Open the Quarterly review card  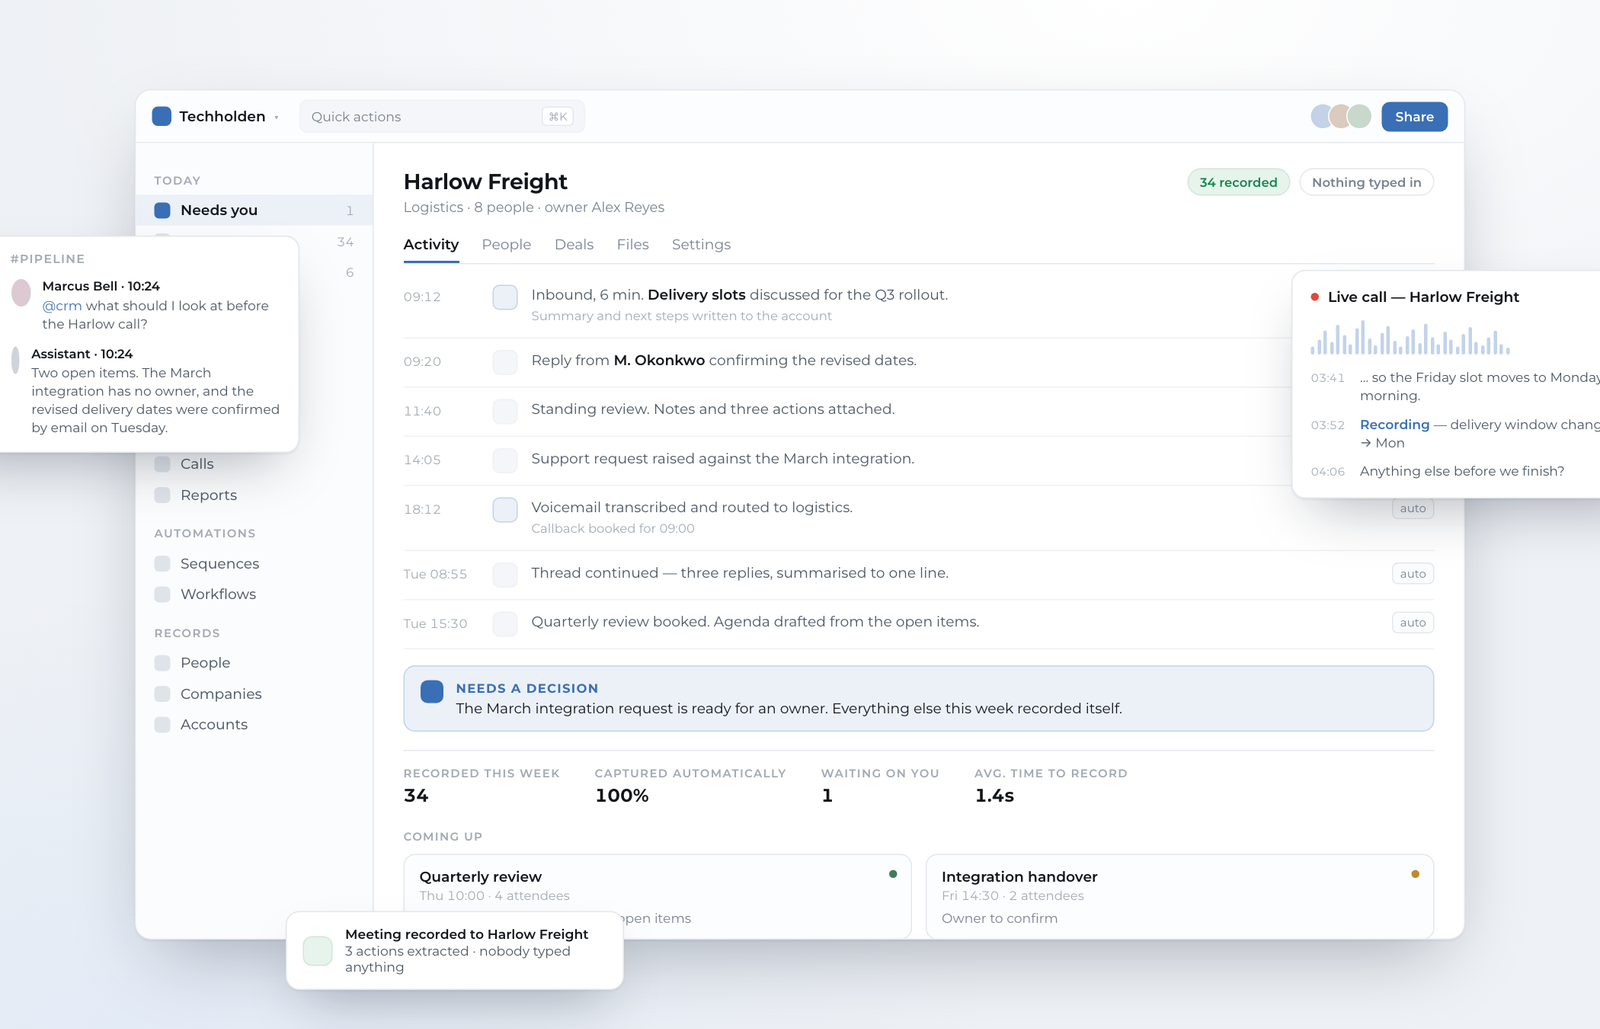click(x=657, y=897)
